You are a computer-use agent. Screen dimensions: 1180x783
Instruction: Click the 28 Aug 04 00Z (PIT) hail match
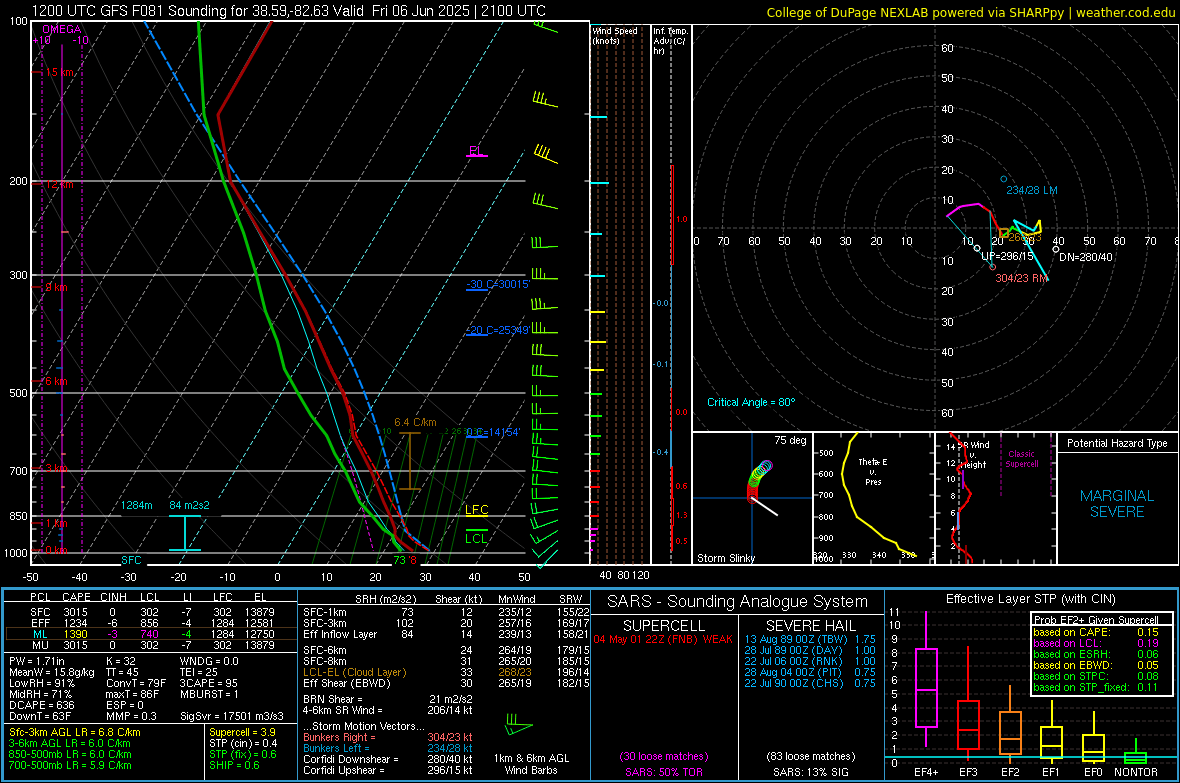[810, 672]
